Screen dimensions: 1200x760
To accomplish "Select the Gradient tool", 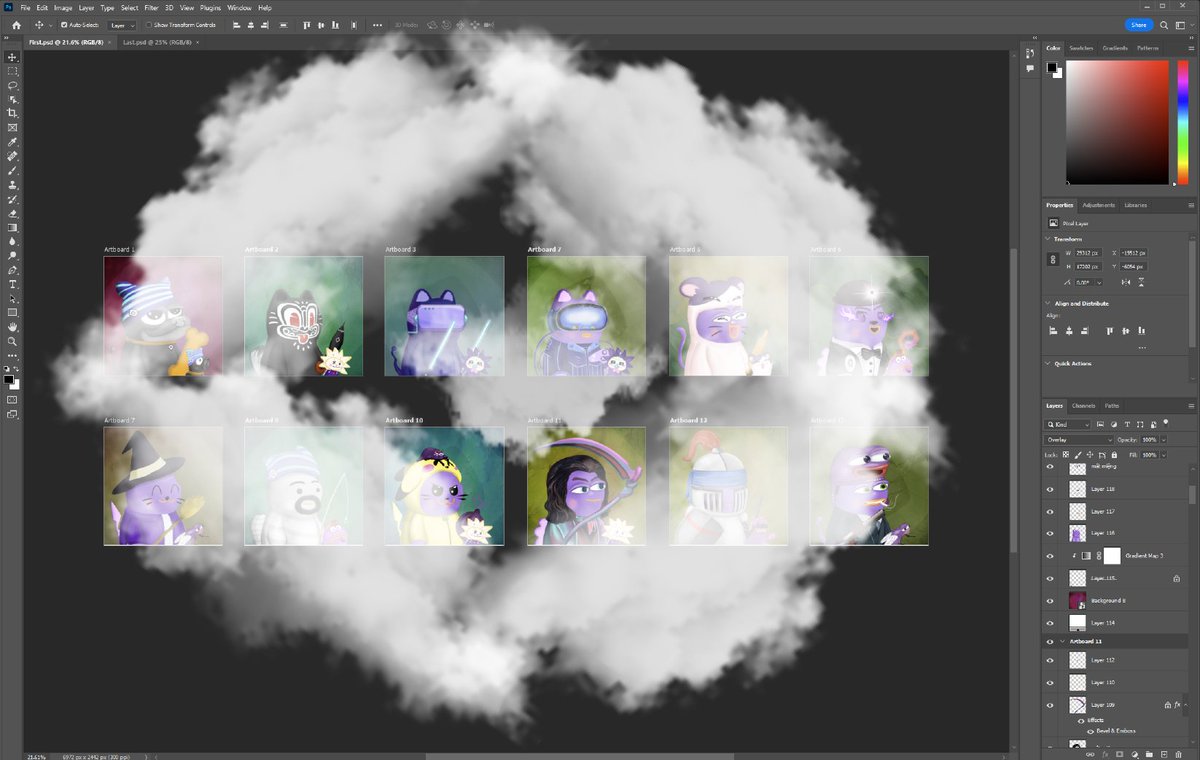I will (12, 227).
